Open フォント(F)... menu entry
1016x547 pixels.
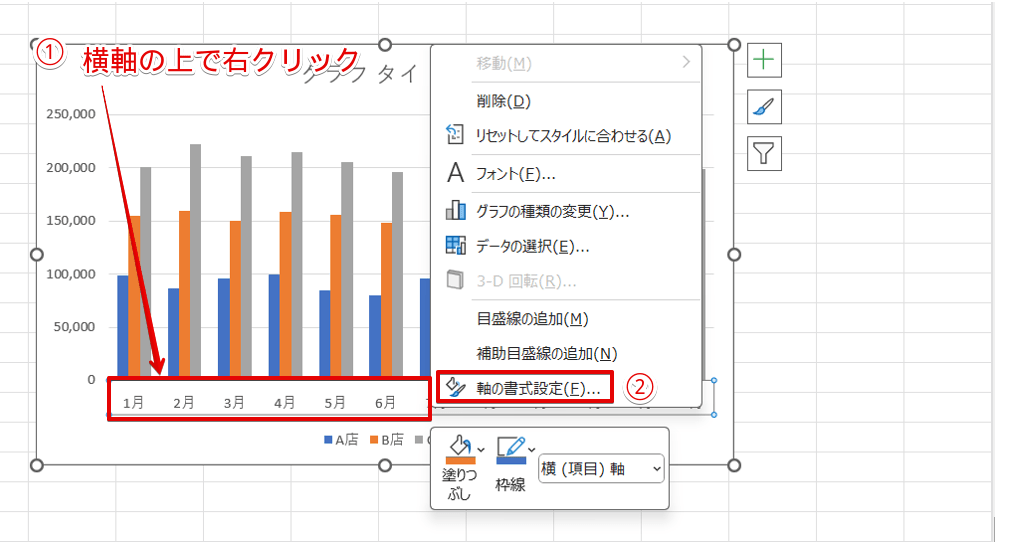pyautogui.click(x=516, y=174)
